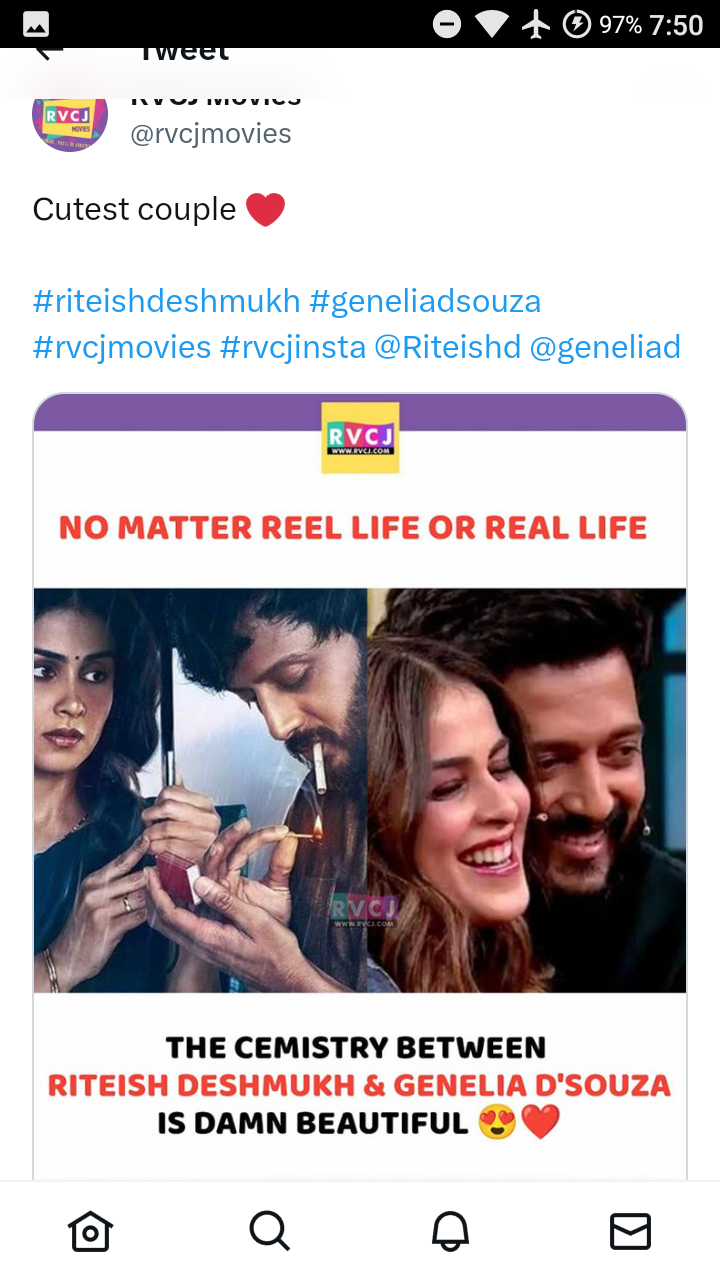
Task: Open the Search magnifier icon
Action: (270, 1231)
